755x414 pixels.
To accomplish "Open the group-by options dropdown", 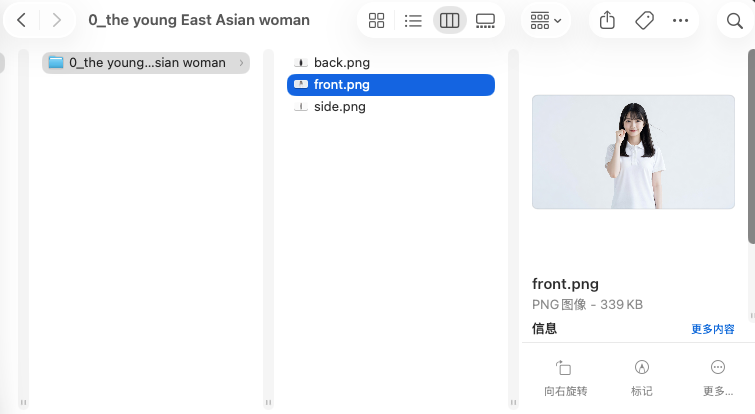I will (x=546, y=21).
